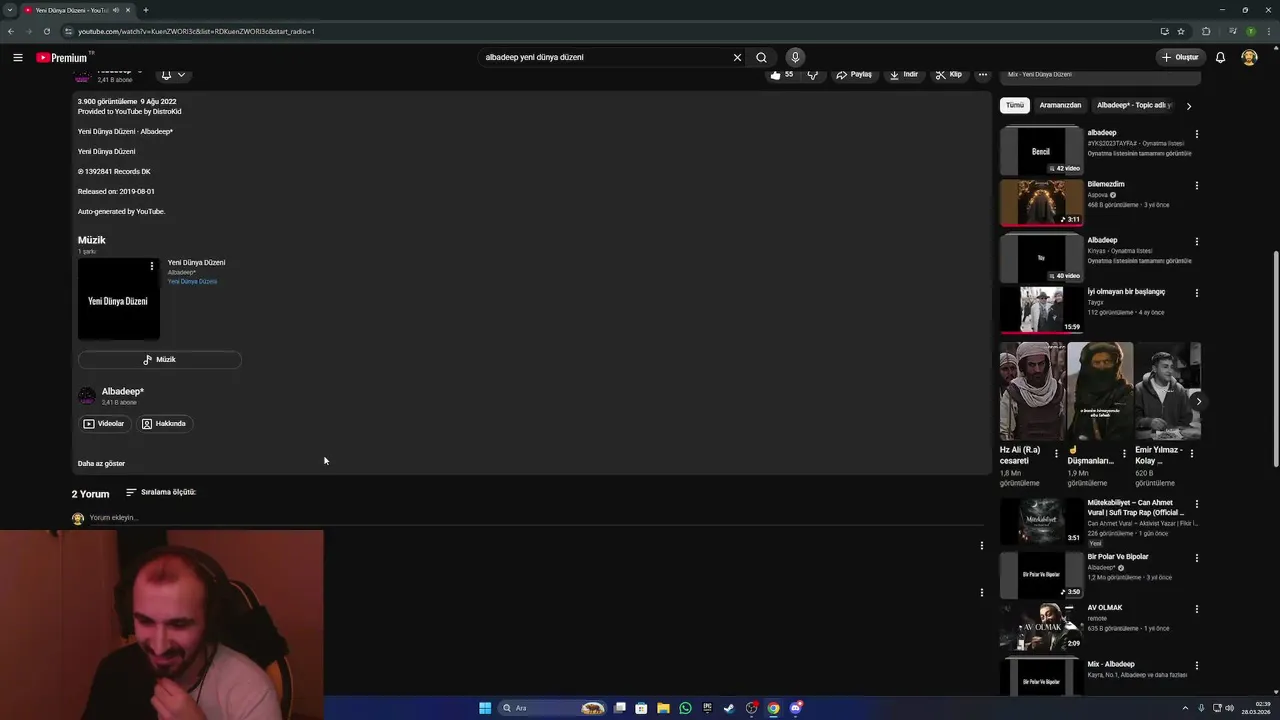Open YouTube notifications bell in header

point(1220,57)
